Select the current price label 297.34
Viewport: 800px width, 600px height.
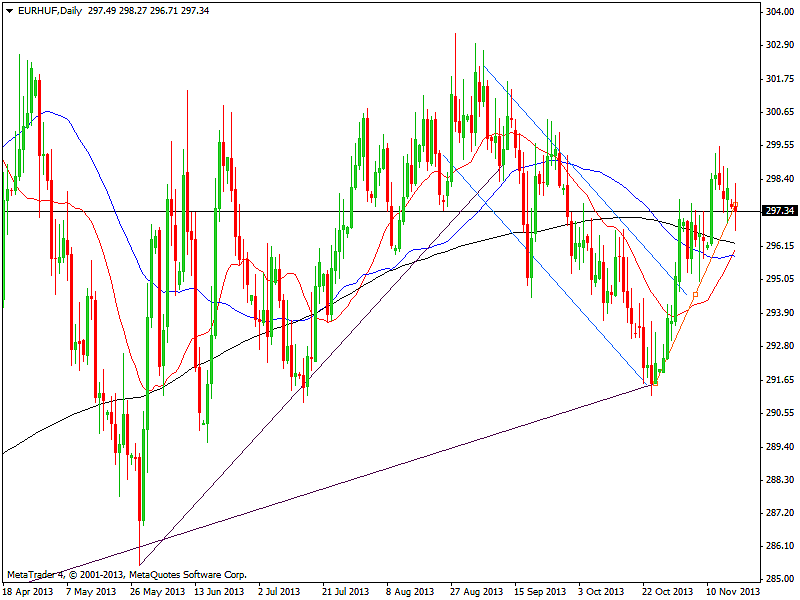(x=777, y=211)
